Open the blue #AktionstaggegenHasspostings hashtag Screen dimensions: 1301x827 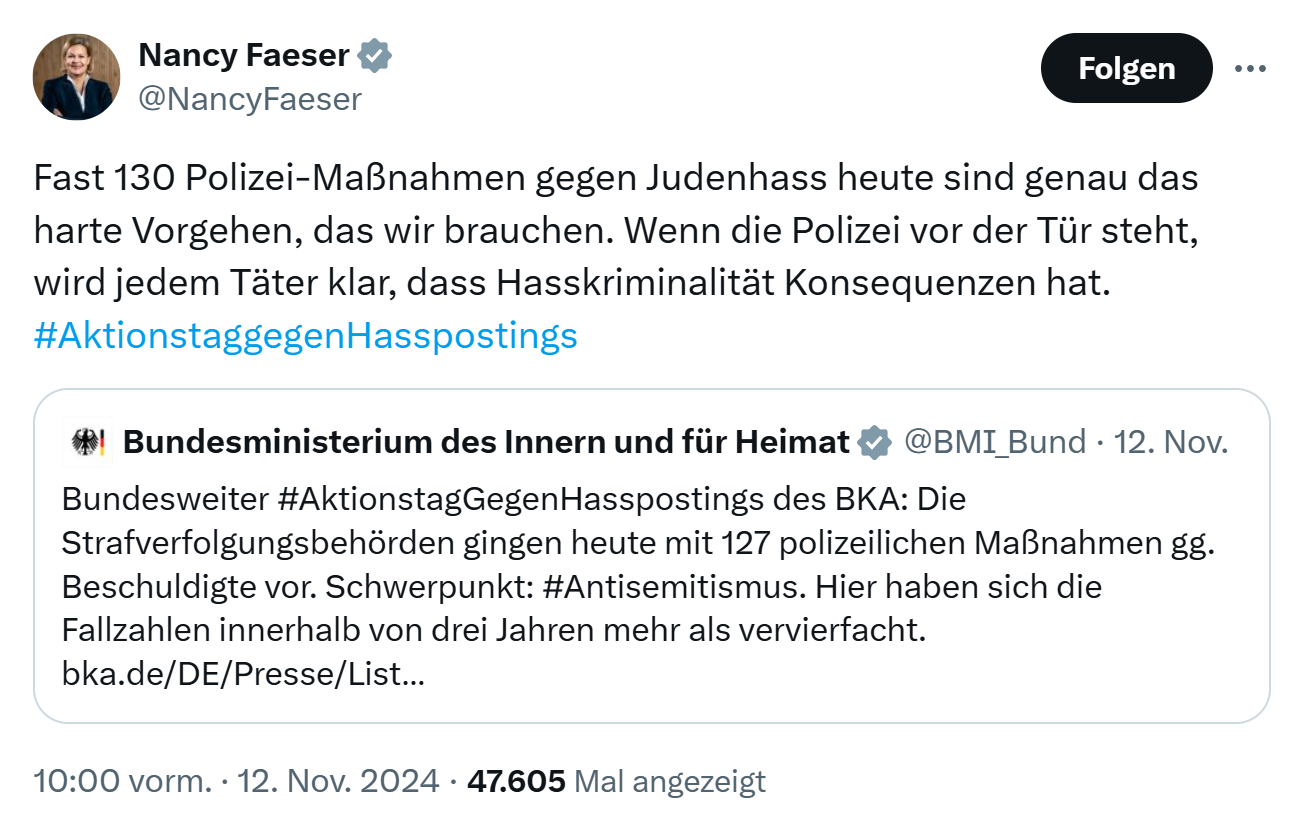[x=306, y=335]
